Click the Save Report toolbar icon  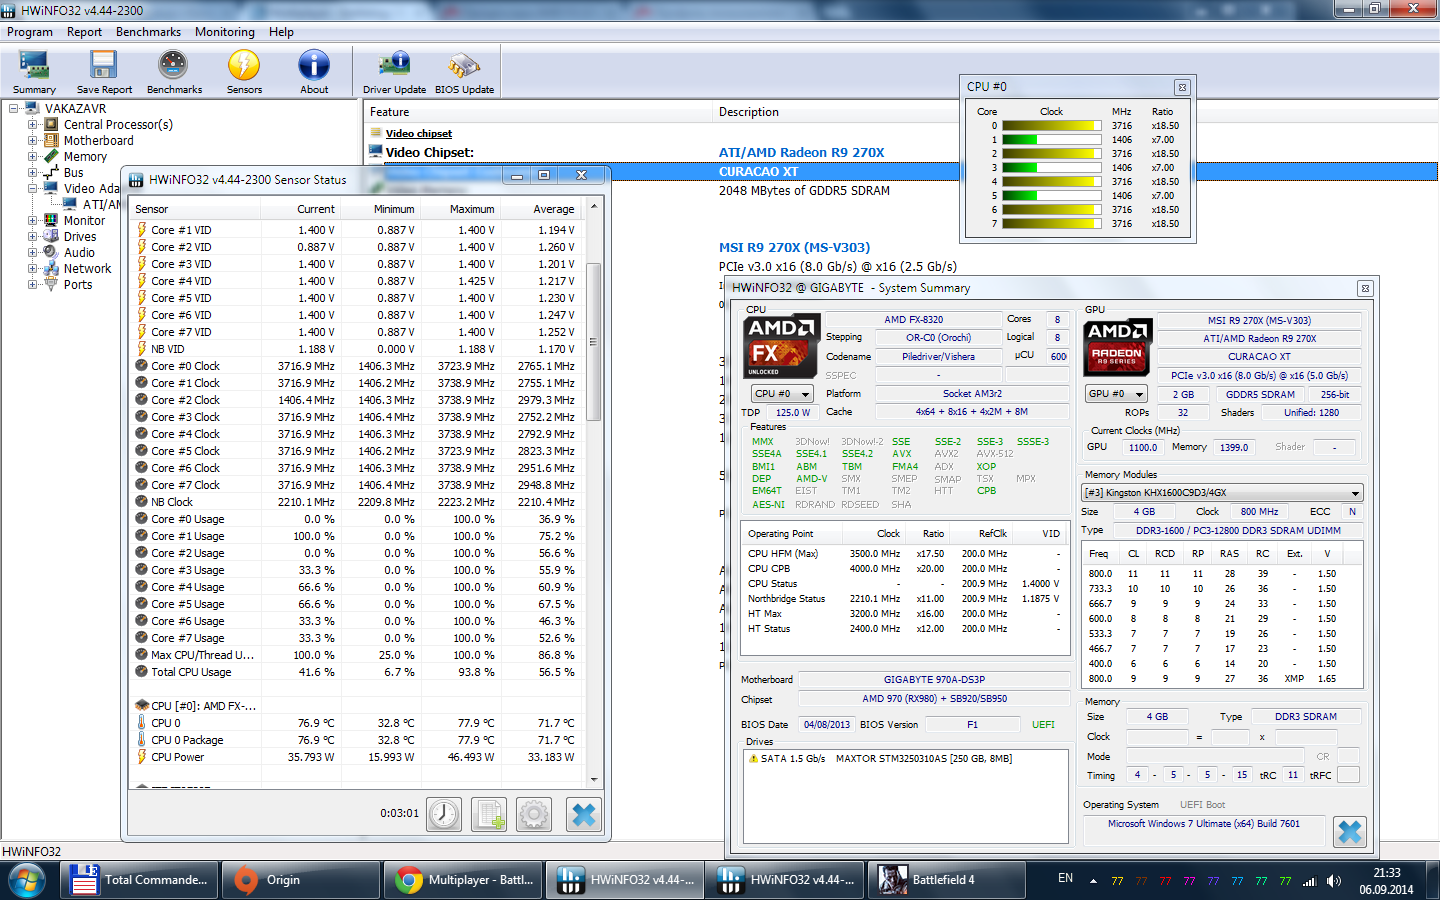103,72
